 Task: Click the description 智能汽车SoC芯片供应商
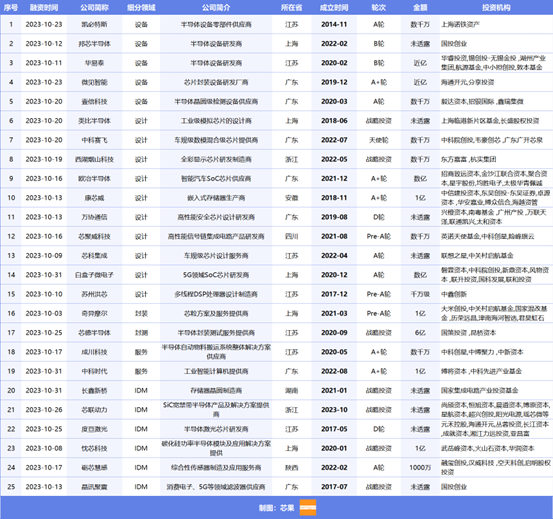[216, 178]
